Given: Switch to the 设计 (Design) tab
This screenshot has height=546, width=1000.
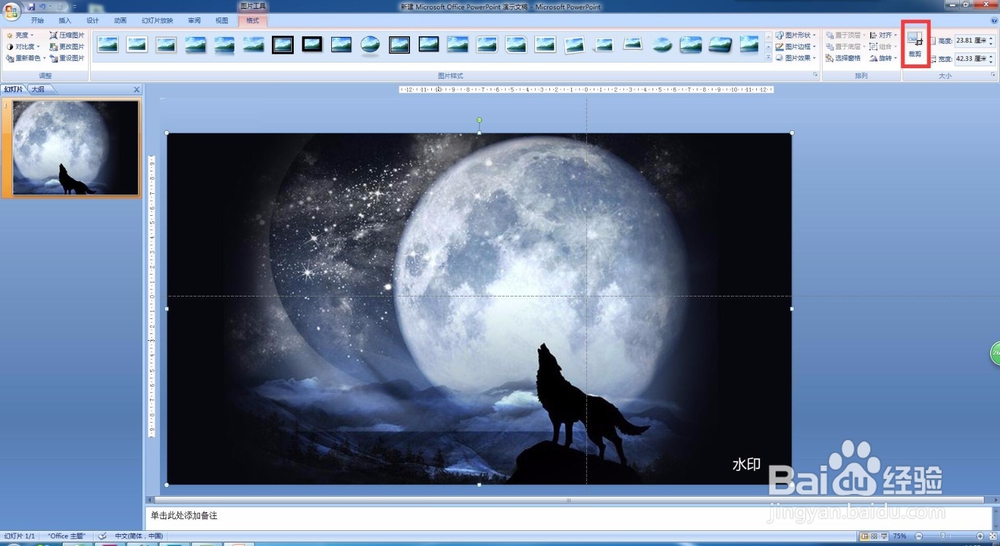Looking at the screenshot, I should [92, 20].
